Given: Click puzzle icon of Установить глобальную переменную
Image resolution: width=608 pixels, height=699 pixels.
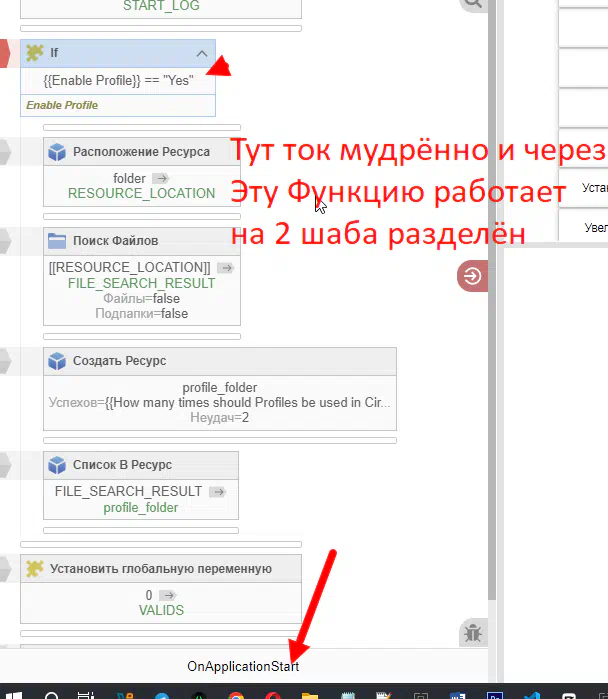Looking at the screenshot, I should click(x=35, y=568).
